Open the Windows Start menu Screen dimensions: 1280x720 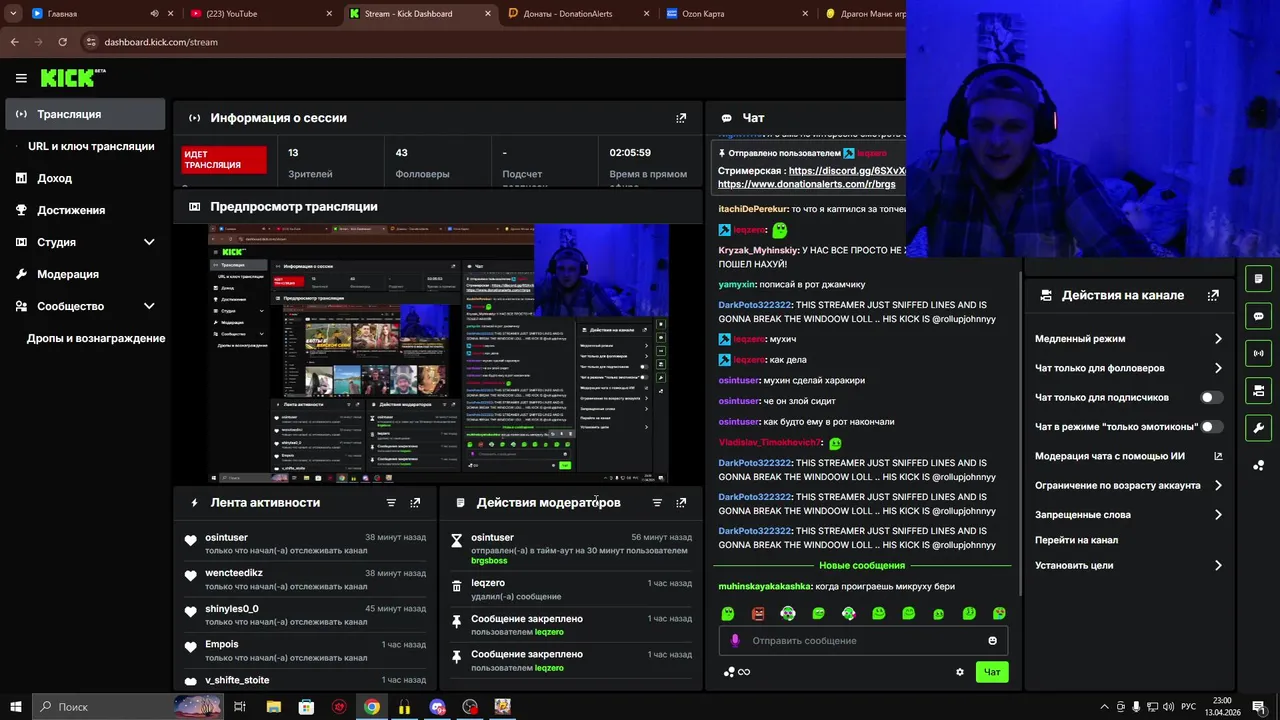(x=15, y=707)
